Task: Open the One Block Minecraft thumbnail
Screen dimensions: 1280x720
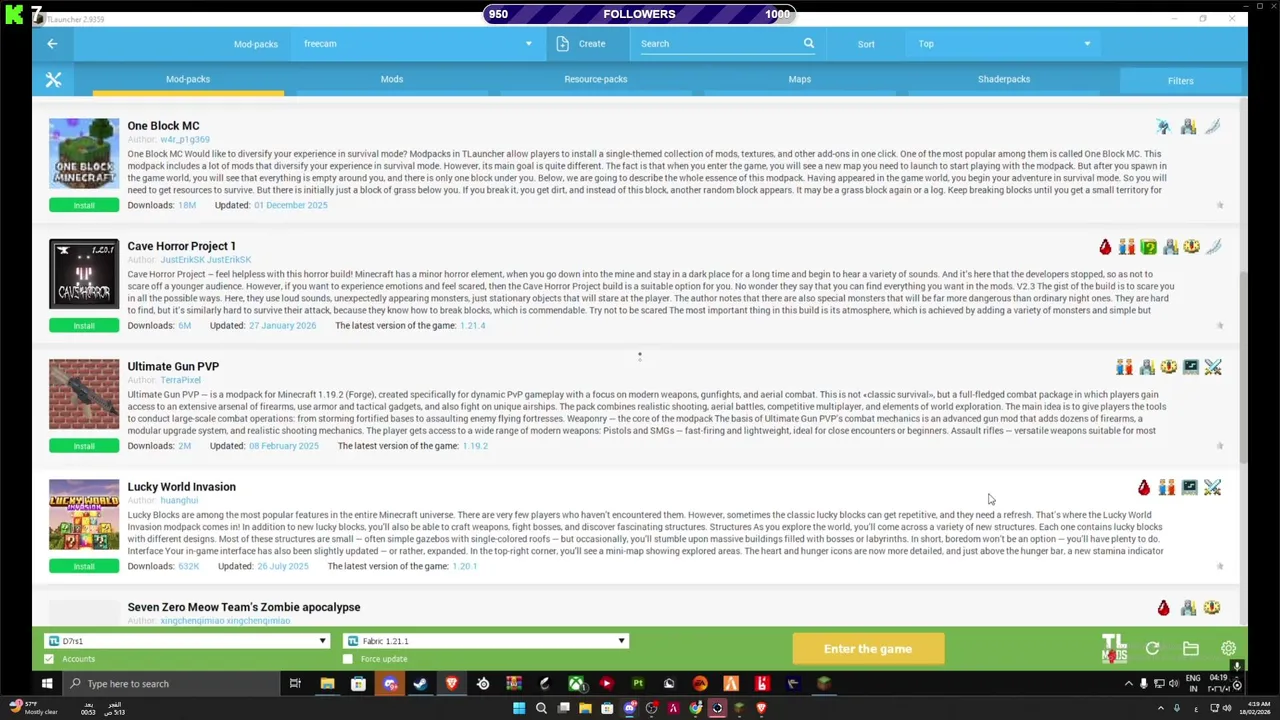Action: coord(84,154)
